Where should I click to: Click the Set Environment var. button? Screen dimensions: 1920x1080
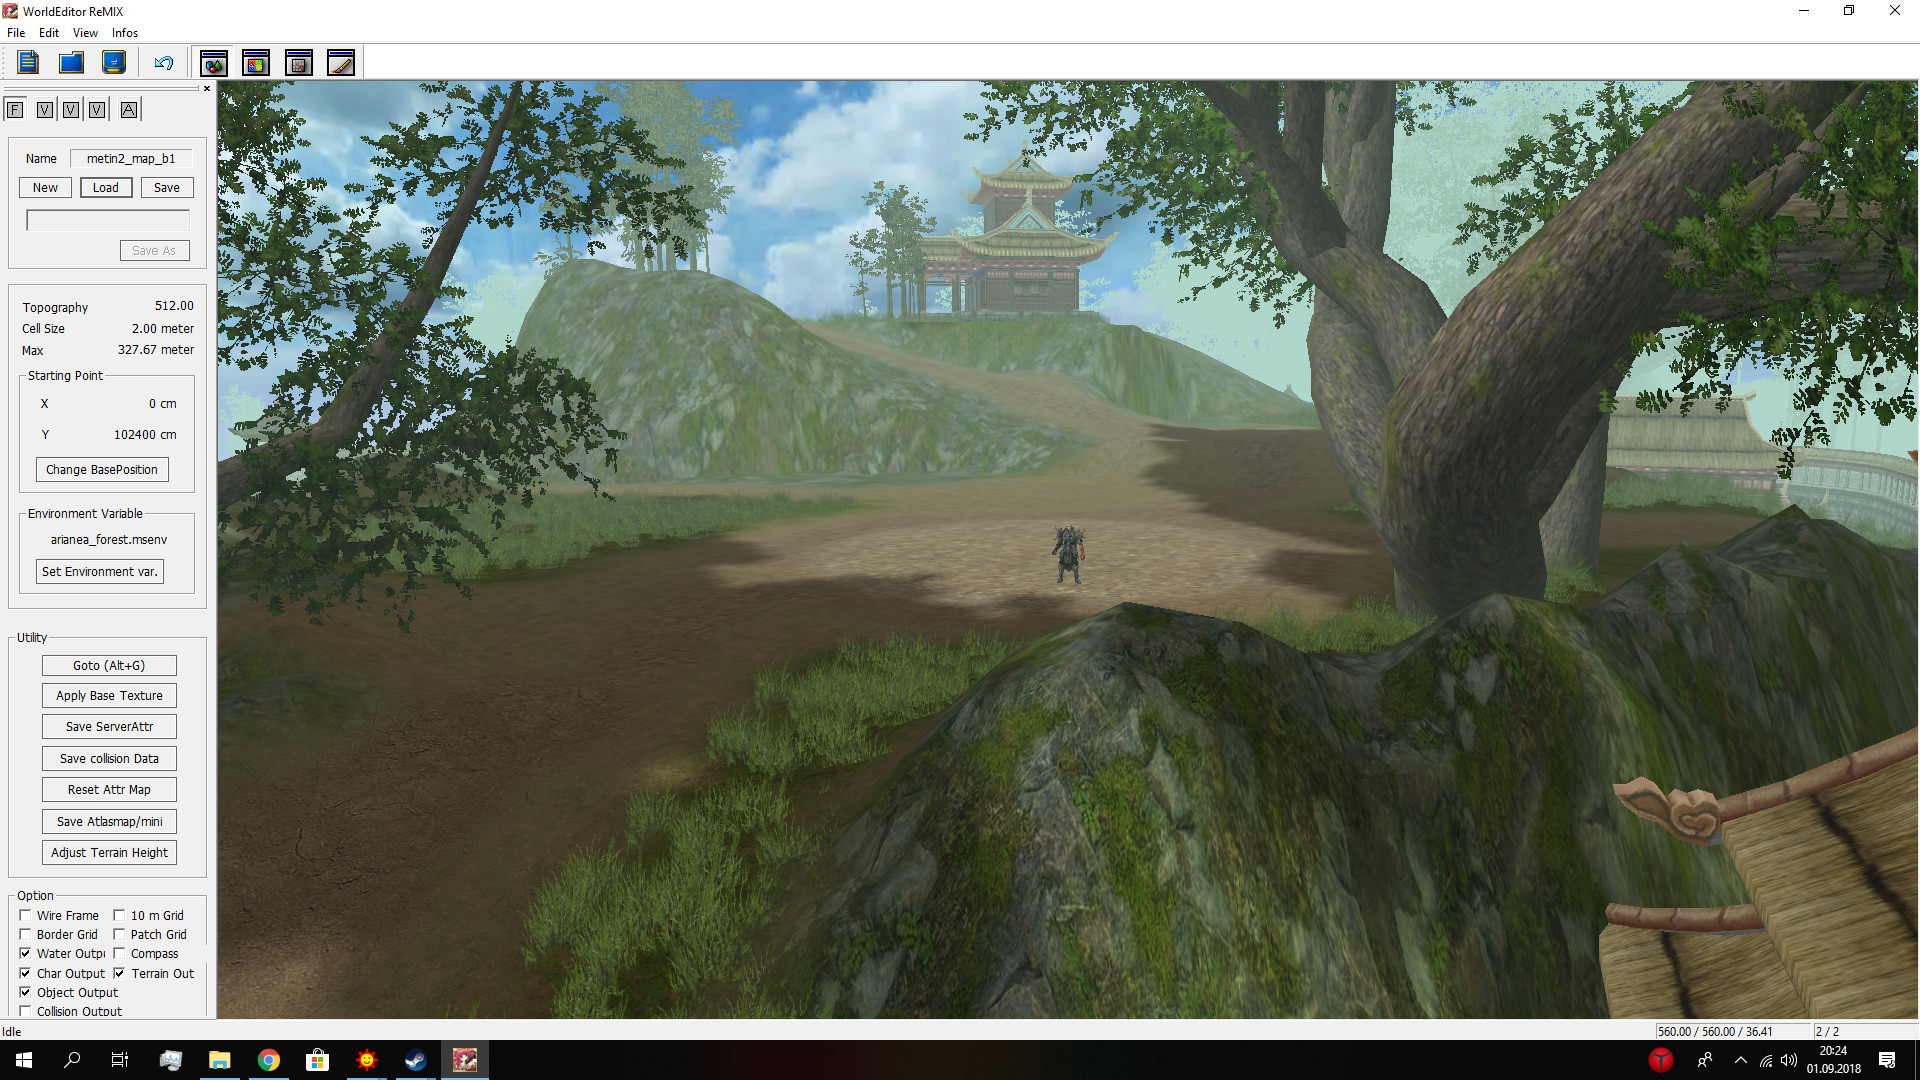[x=100, y=572]
